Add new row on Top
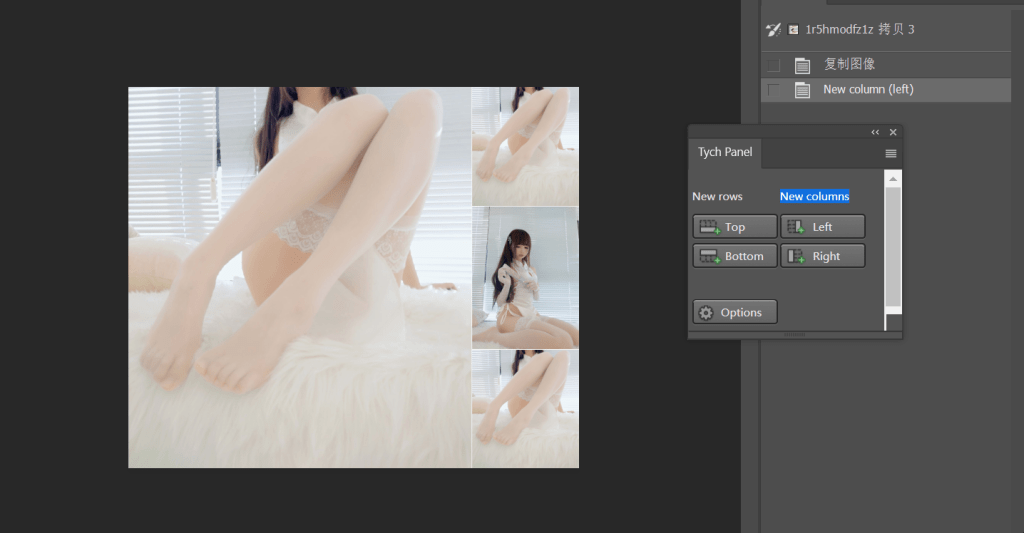 point(735,227)
